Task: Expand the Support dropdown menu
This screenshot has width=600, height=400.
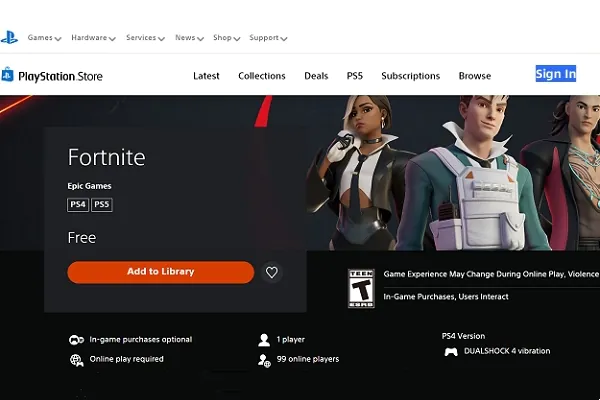Action: coord(268,38)
